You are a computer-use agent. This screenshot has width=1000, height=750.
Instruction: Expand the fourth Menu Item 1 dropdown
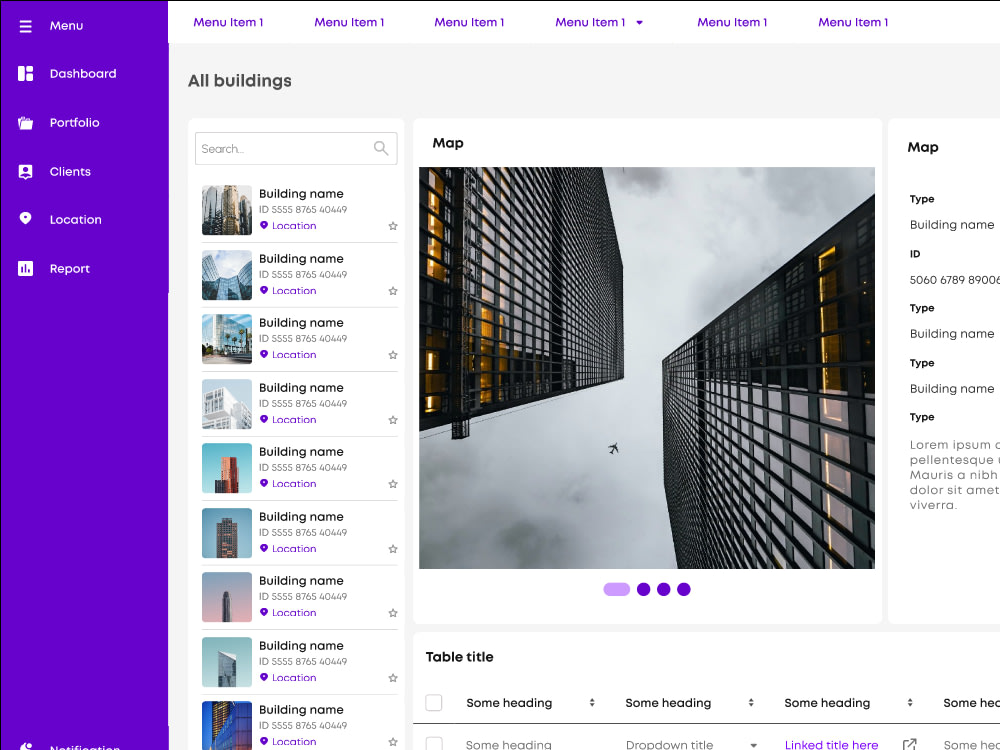638,21
